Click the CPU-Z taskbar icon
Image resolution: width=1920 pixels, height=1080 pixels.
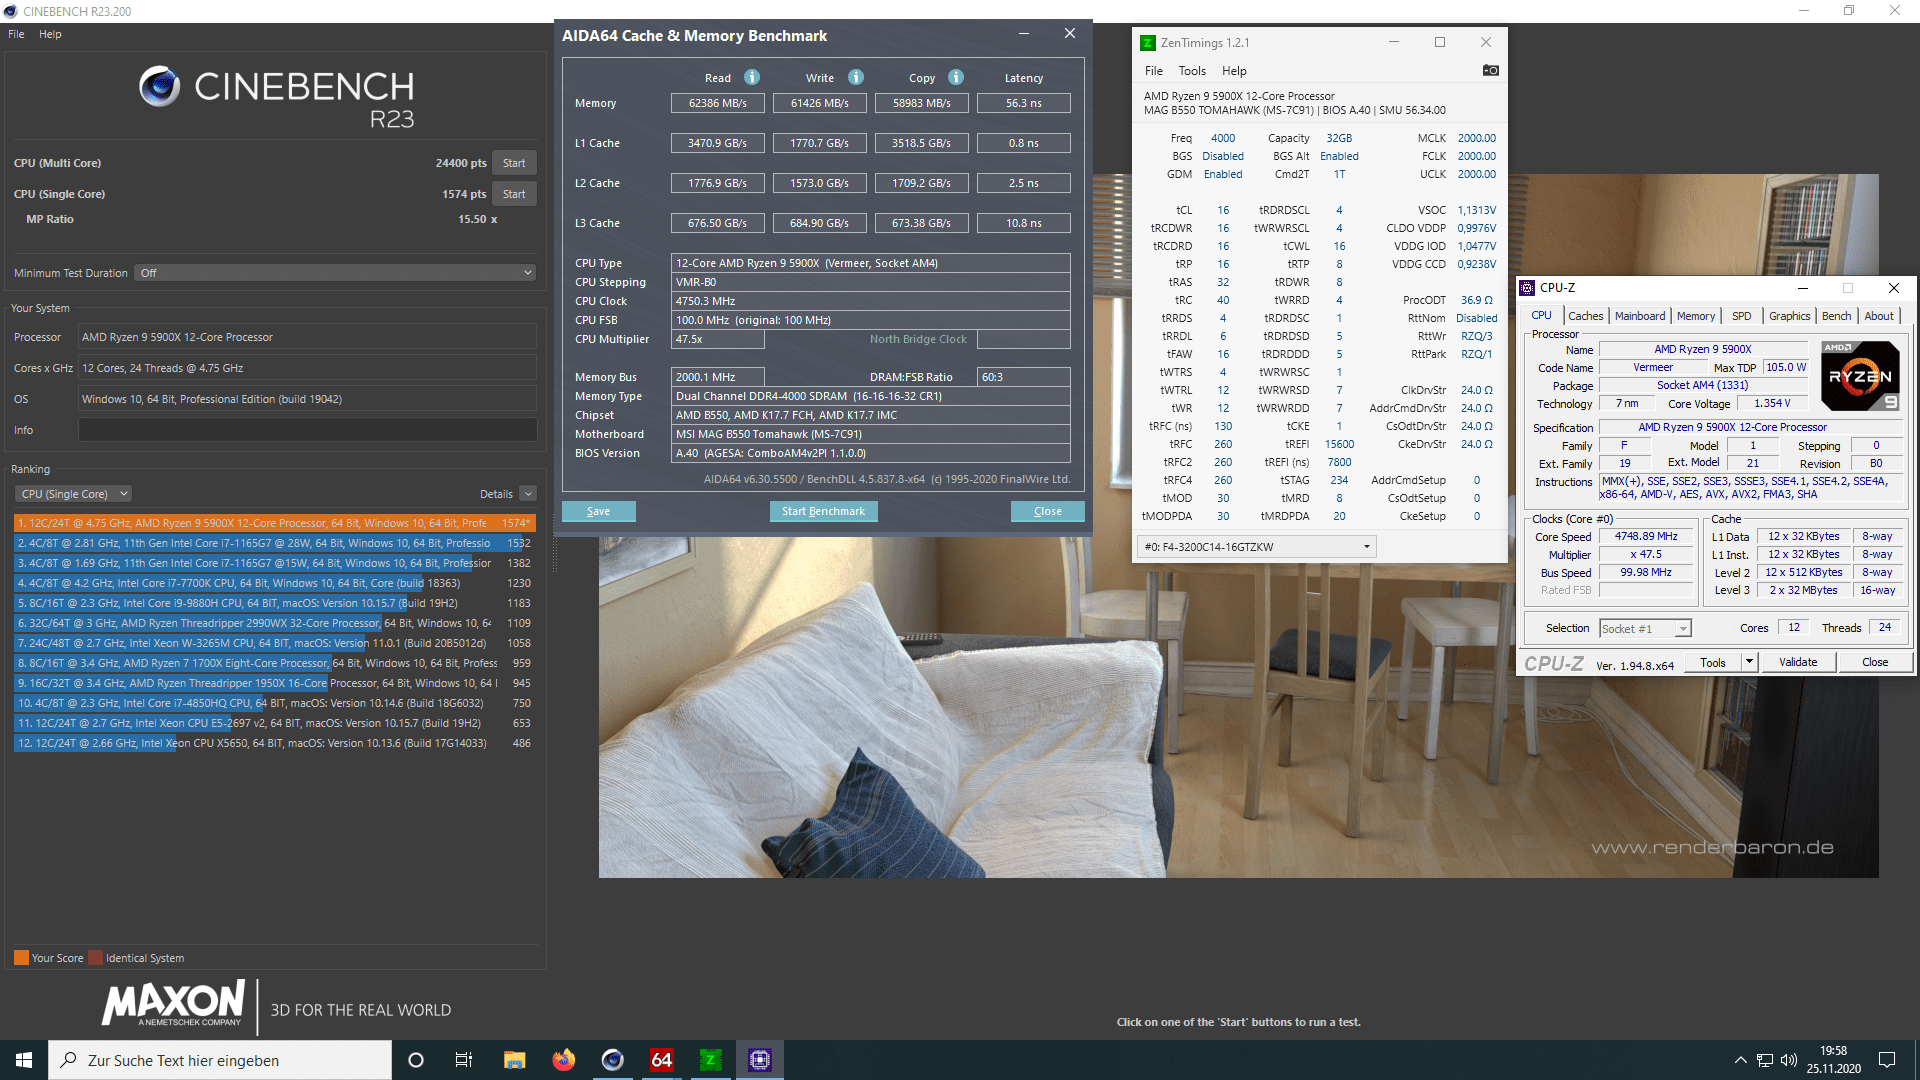coord(760,1060)
